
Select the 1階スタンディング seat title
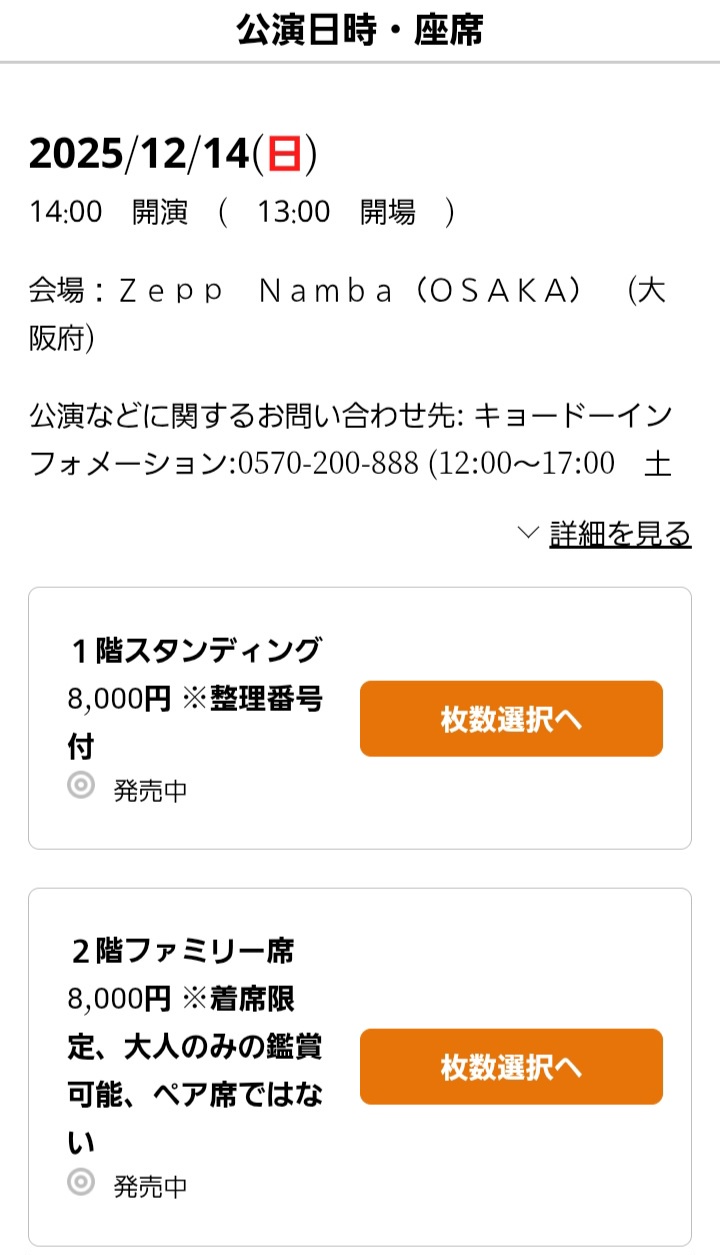(196, 651)
